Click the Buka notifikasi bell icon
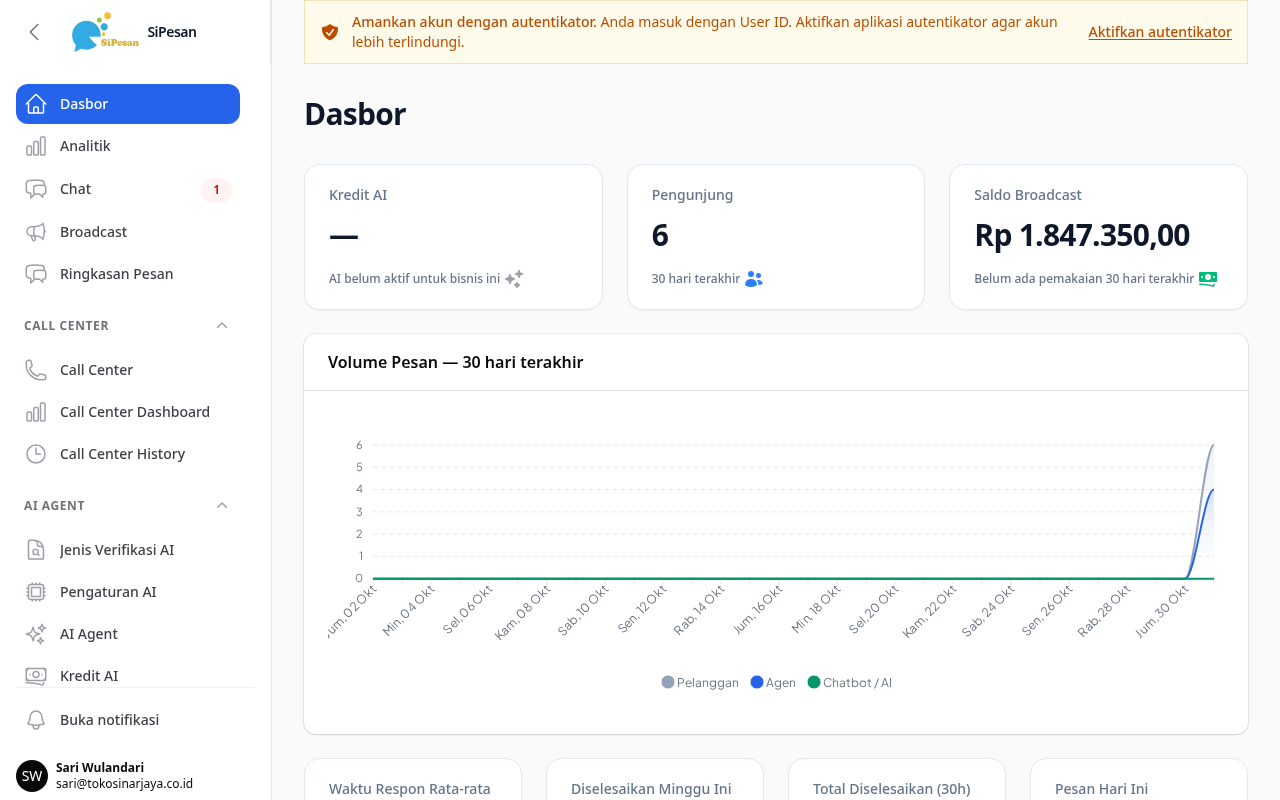 click(36, 720)
